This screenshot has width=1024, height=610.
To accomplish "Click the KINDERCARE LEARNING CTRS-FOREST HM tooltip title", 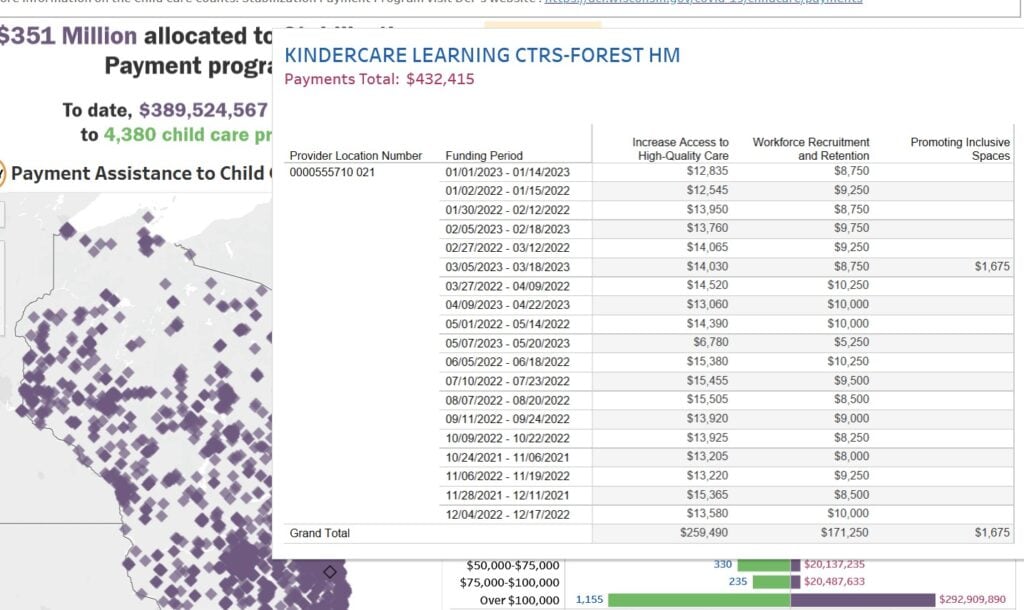I will (x=482, y=55).
